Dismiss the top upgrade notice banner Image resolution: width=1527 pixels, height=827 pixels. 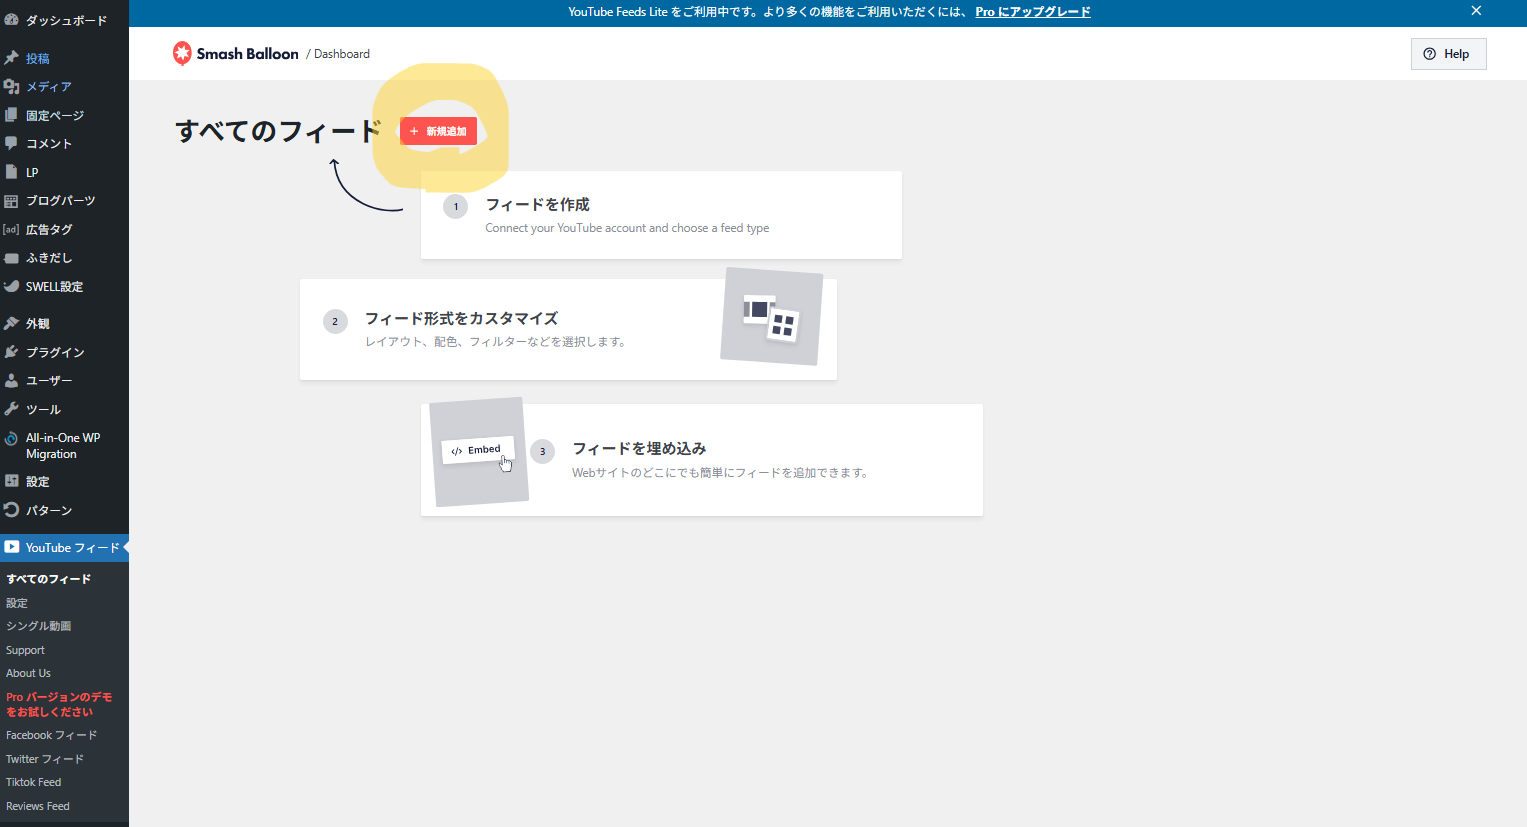pos(1475,11)
